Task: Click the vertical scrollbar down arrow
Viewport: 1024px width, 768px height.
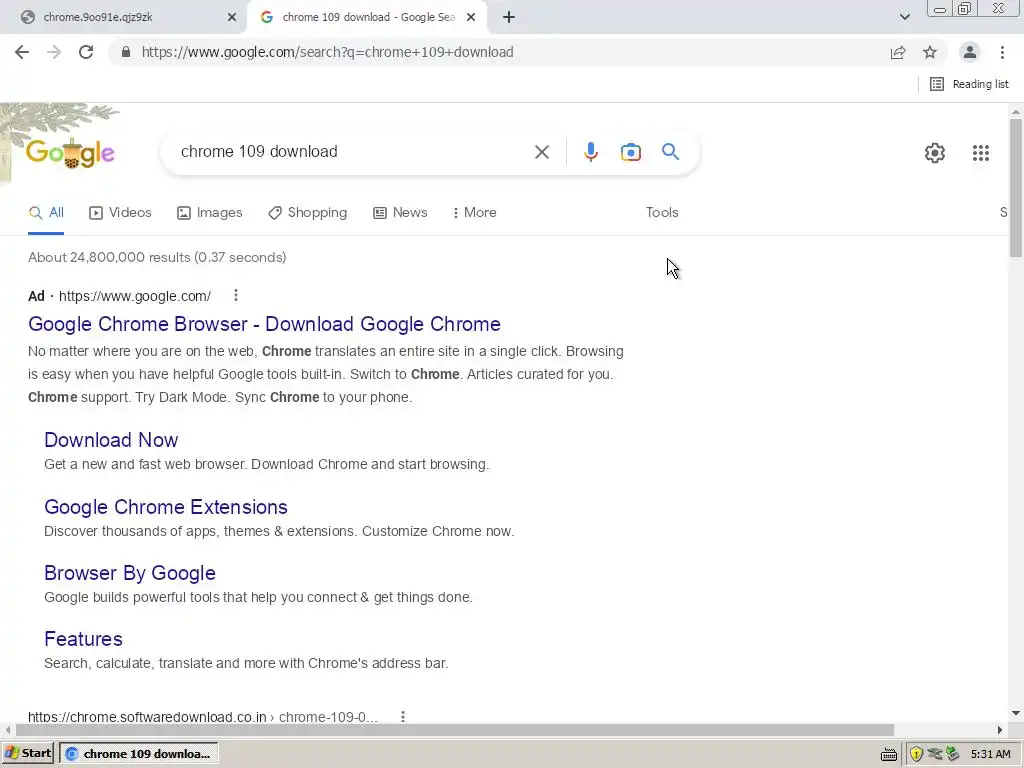Action: click(x=1016, y=713)
